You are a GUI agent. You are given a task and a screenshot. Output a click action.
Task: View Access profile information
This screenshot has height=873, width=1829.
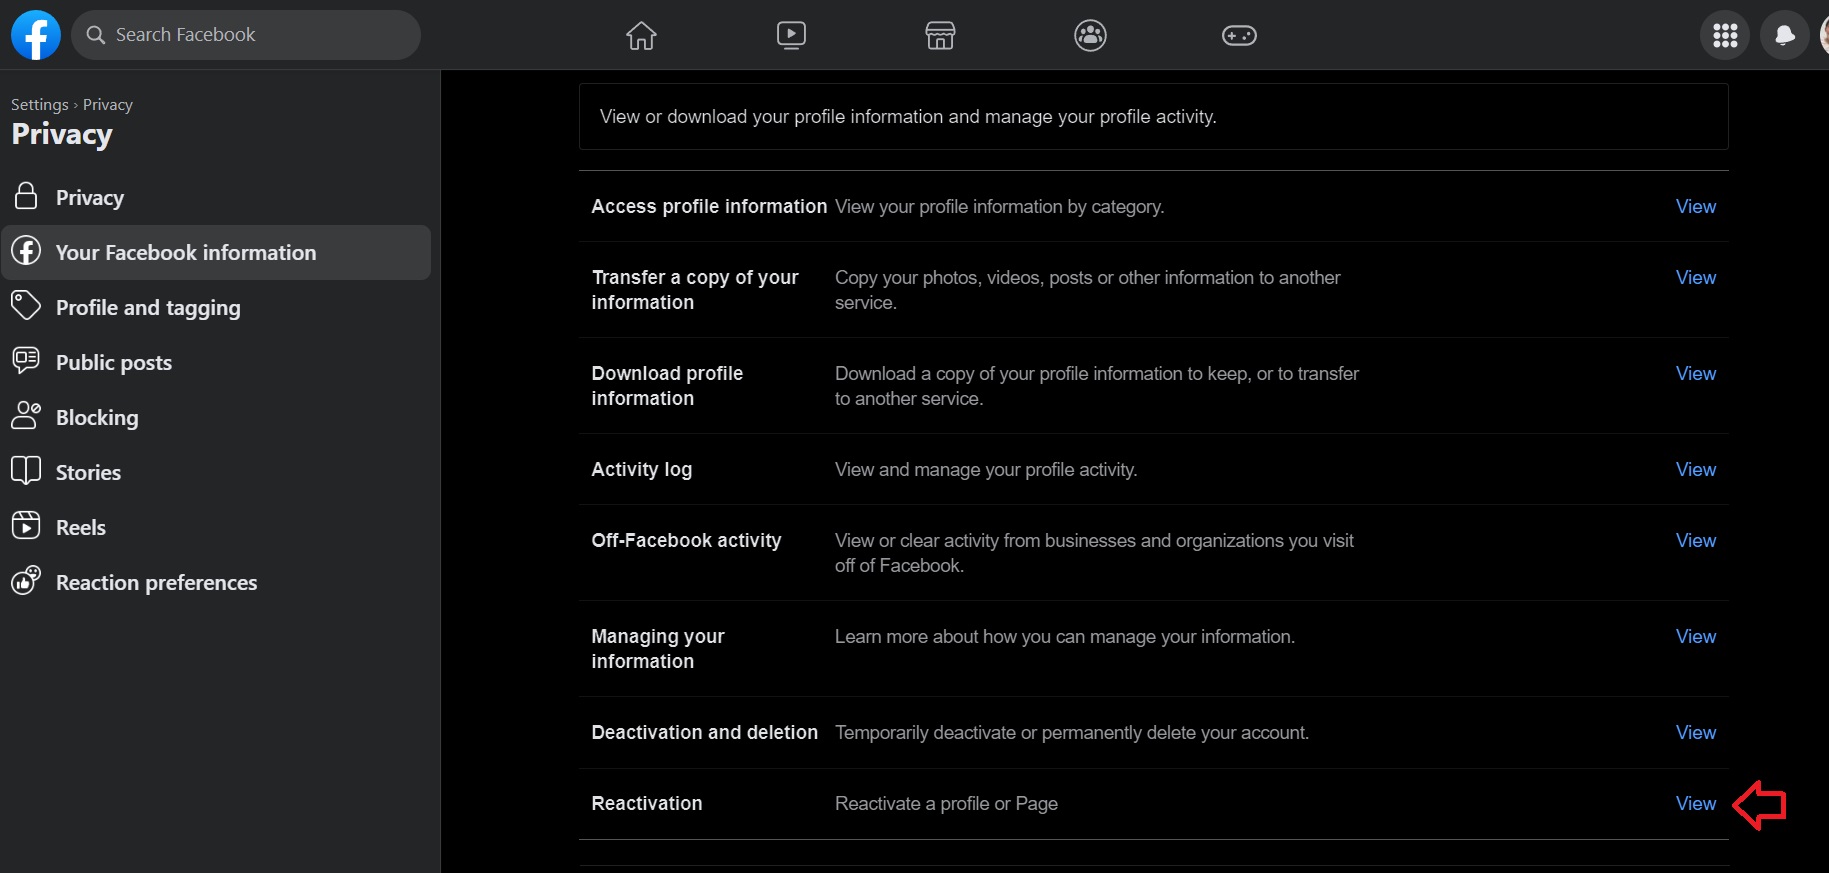(1696, 206)
